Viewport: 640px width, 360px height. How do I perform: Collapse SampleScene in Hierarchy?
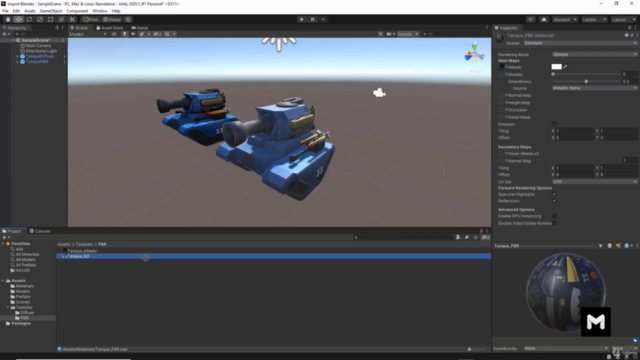[x=13, y=40]
